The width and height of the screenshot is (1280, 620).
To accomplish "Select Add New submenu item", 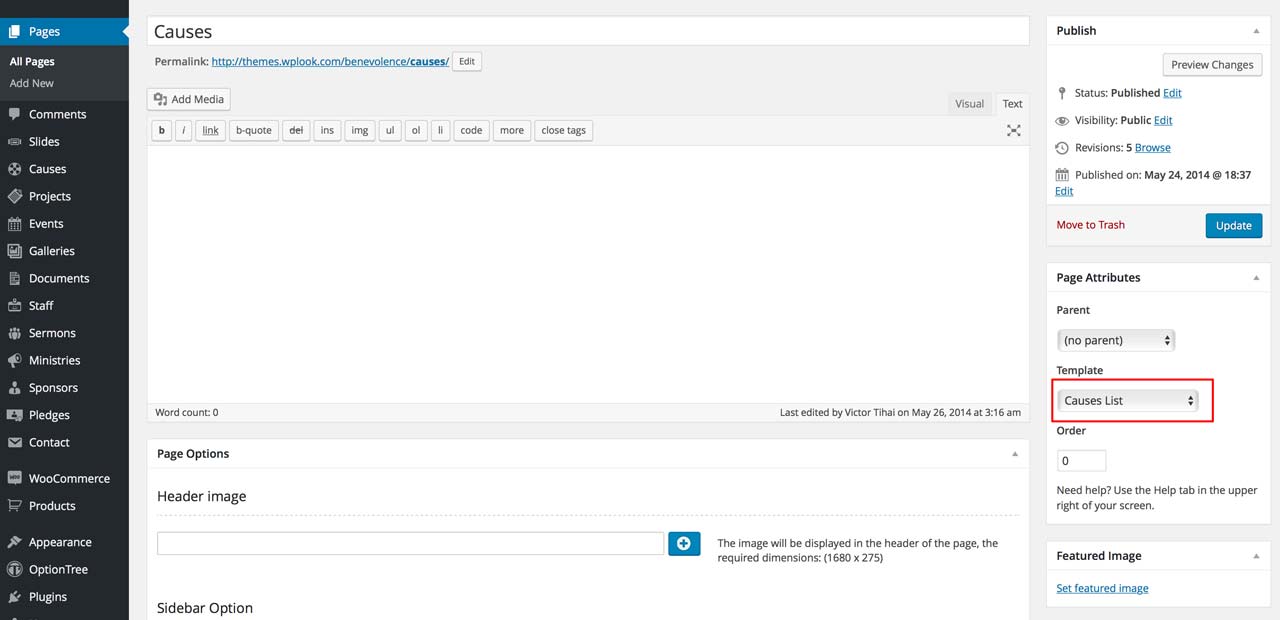I will [x=32, y=83].
